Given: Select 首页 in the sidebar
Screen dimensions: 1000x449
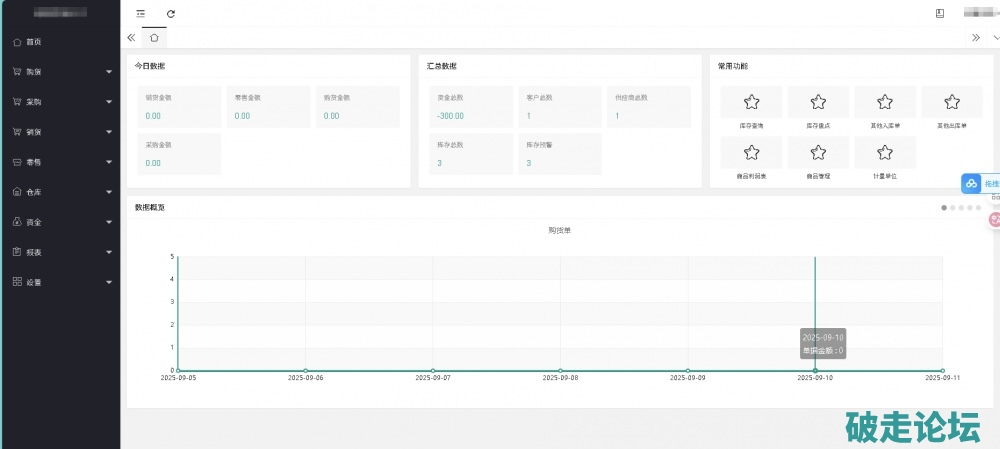Looking at the screenshot, I should pos(34,42).
